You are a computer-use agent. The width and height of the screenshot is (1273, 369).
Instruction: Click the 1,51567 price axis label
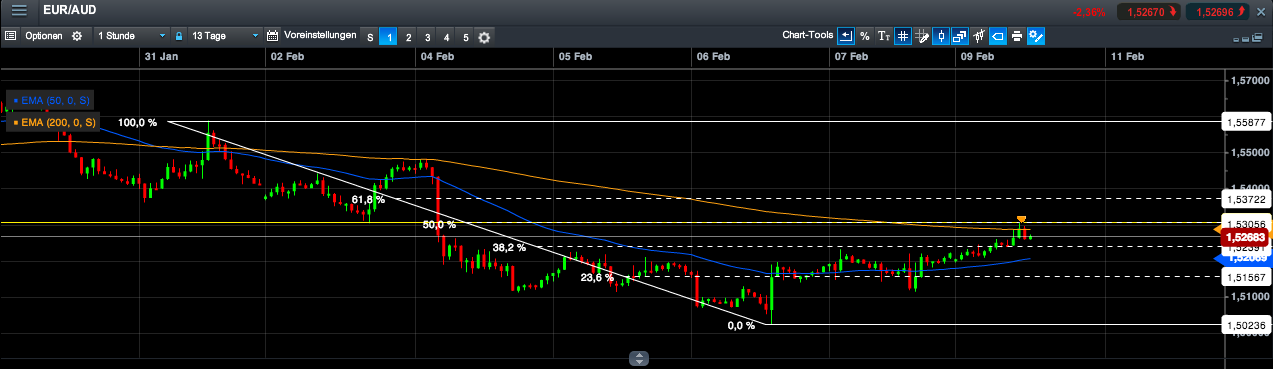[1246, 277]
